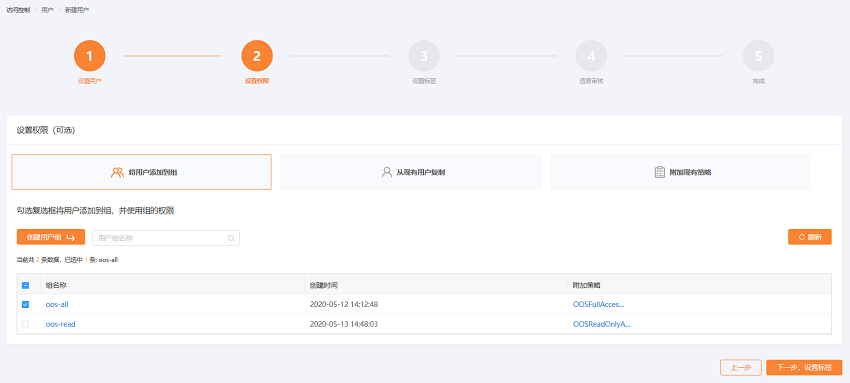850x383 pixels.
Task: Check the oos-read group checkbox
Action: pos(25,324)
